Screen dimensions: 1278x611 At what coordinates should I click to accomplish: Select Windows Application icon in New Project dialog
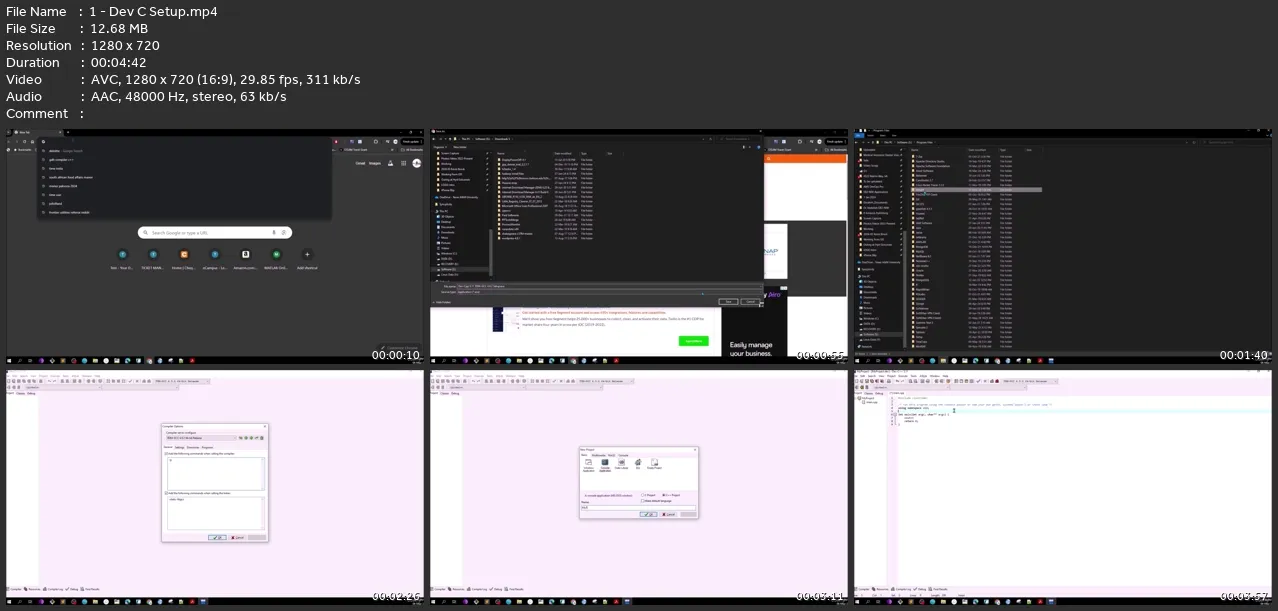point(587,463)
